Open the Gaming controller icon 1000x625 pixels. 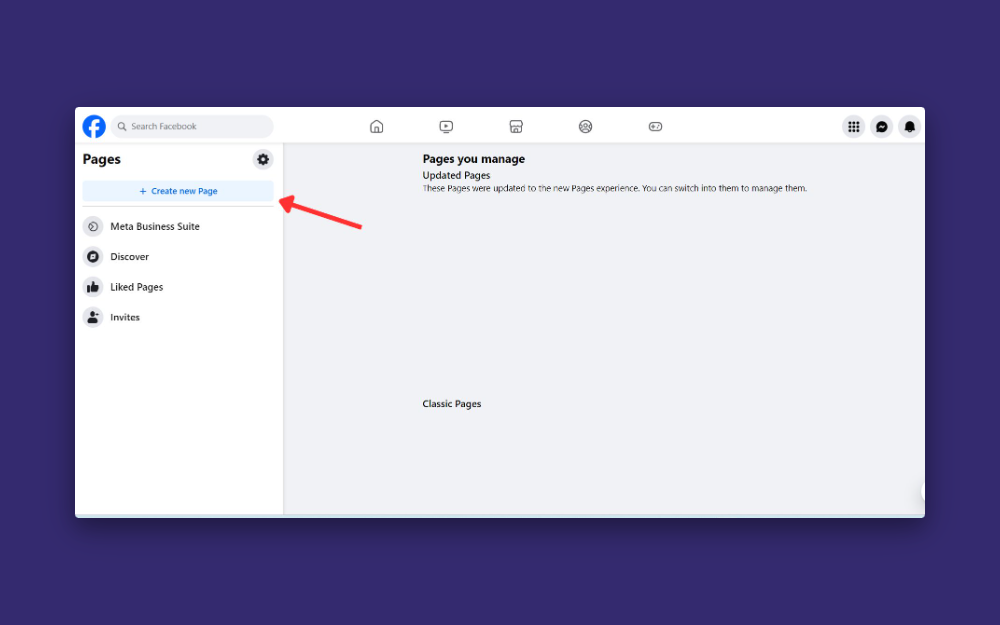[655, 126]
